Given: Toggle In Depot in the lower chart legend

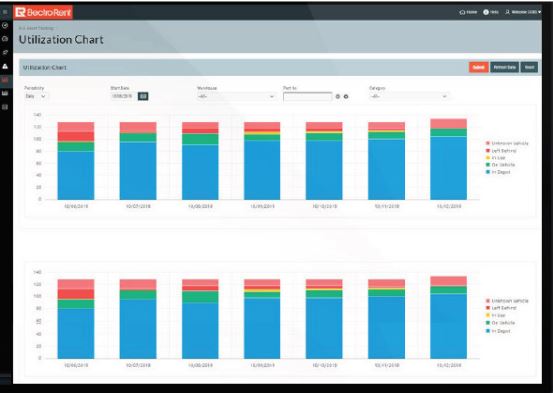Looking at the screenshot, I should coord(498,331).
